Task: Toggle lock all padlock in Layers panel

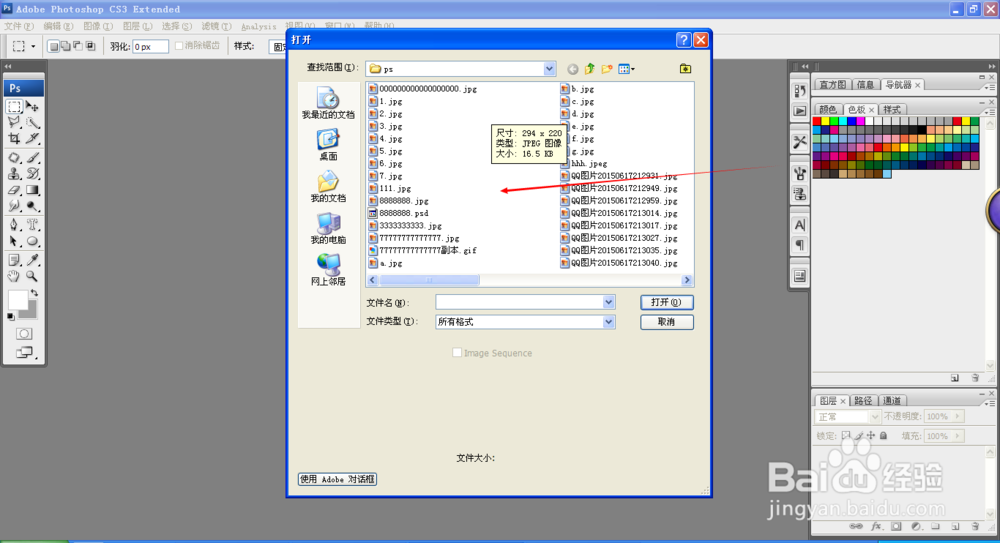Action: click(x=883, y=436)
